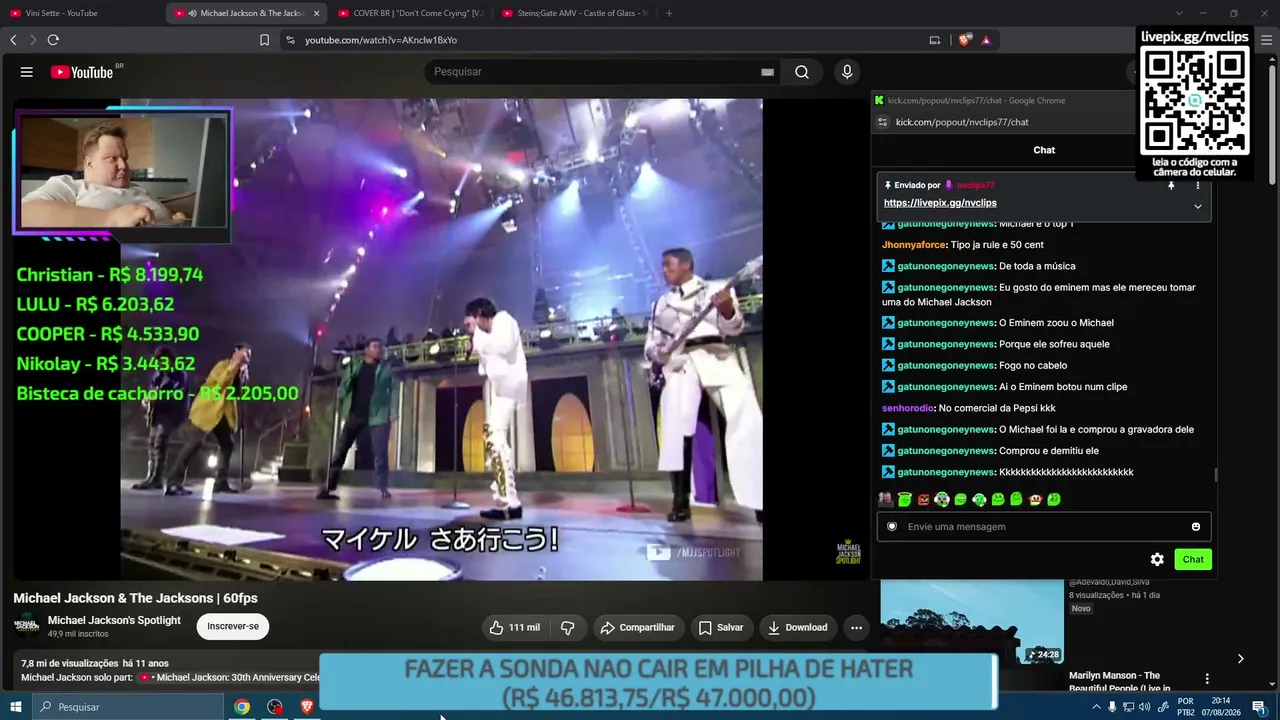Open the Brave browser taskbar icon

coord(307,707)
